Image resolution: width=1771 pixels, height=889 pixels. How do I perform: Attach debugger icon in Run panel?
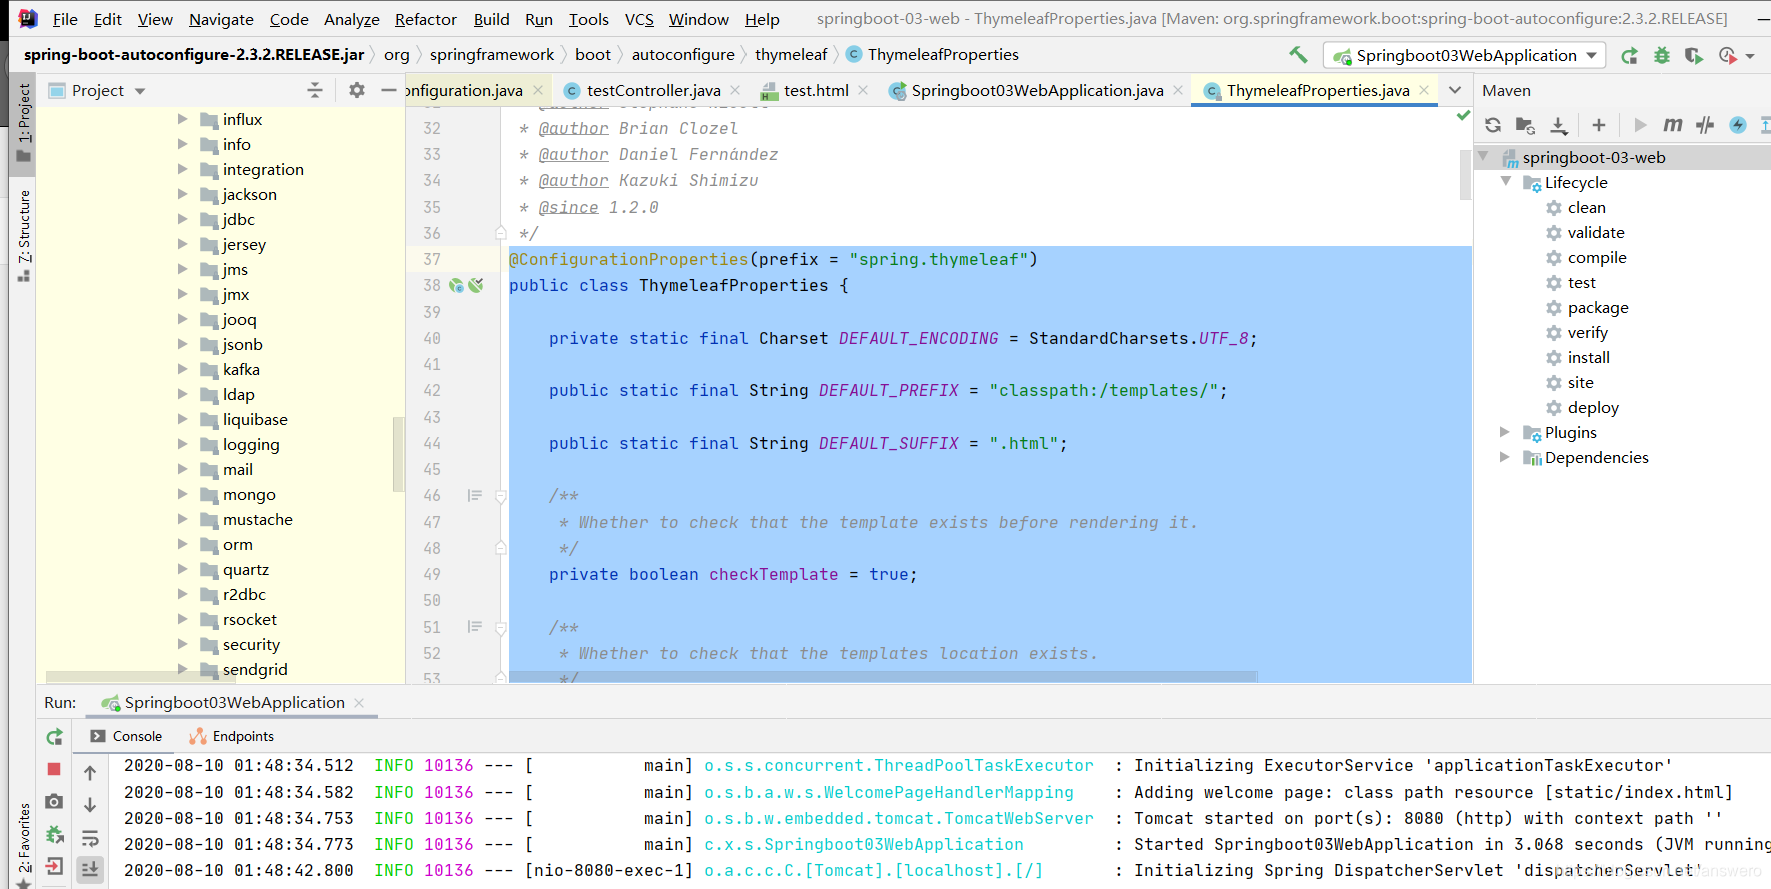pyautogui.click(x=55, y=834)
